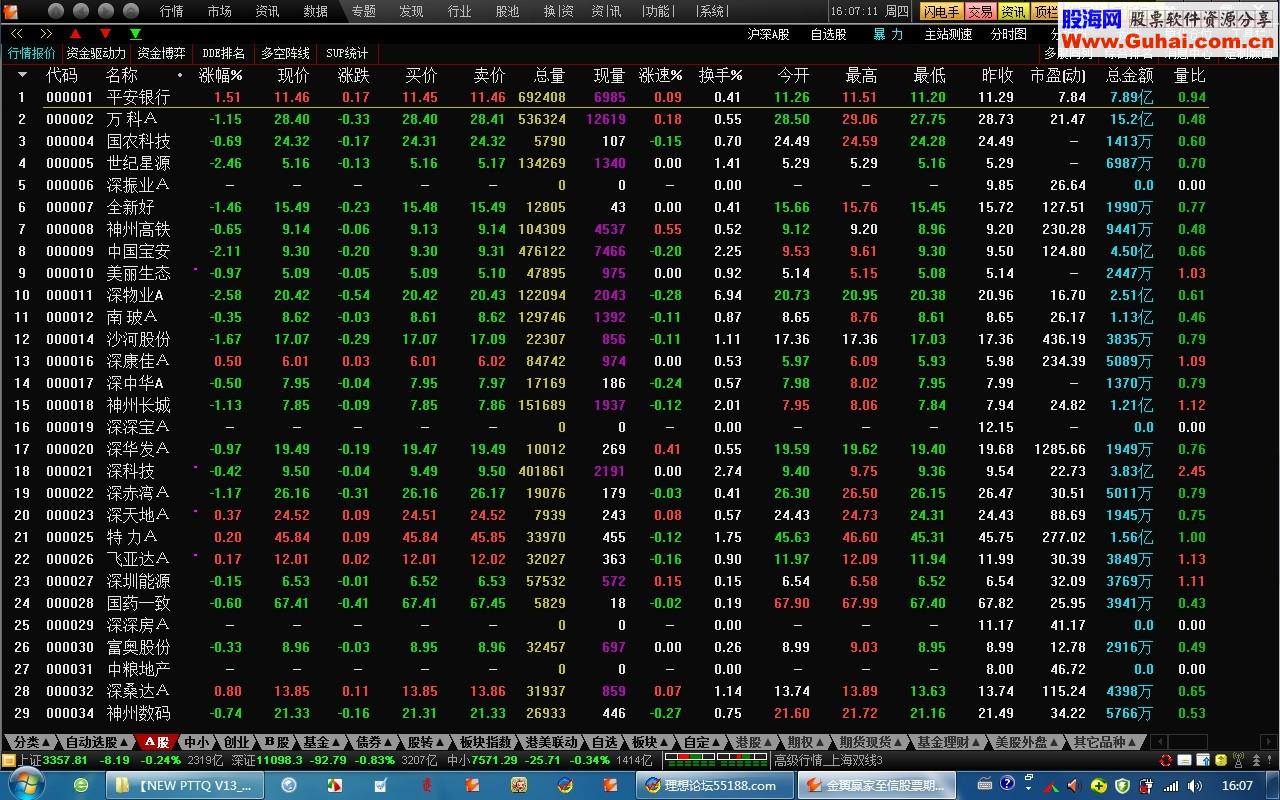Open the 行情 menu
This screenshot has height=800, width=1280.
[172, 11]
